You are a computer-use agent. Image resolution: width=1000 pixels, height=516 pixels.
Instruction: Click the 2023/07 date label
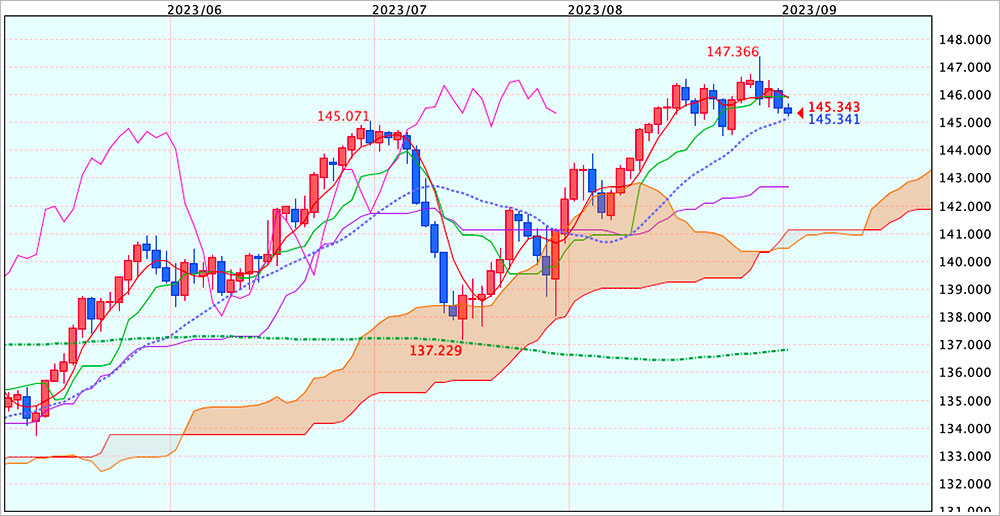pos(399,9)
